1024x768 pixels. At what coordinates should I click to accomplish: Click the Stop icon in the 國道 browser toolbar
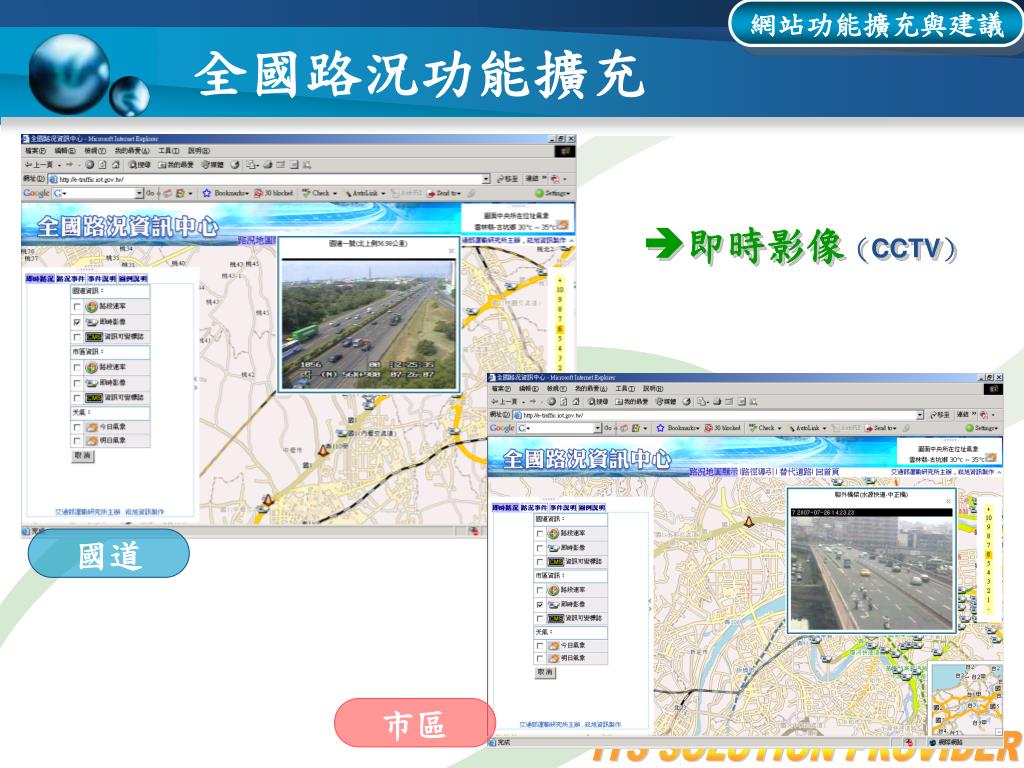[x=90, y=165]
